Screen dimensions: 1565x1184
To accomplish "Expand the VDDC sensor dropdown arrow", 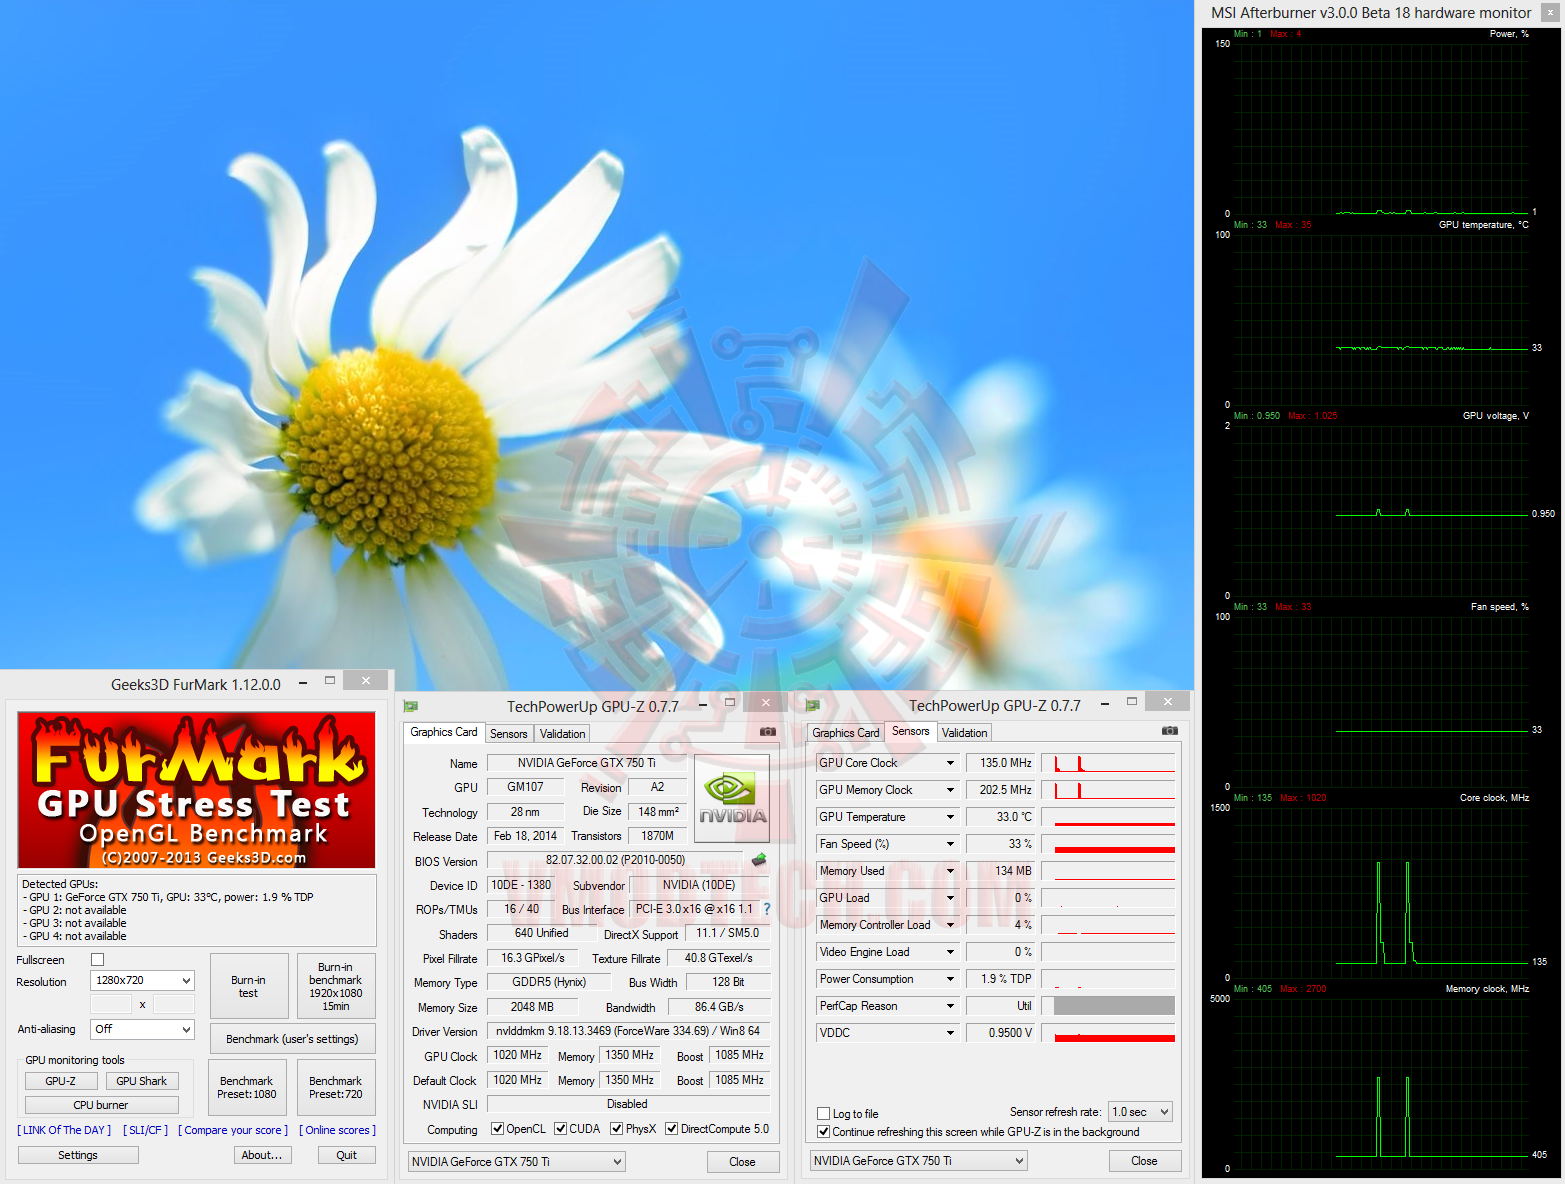I will tap(950, 1033).
